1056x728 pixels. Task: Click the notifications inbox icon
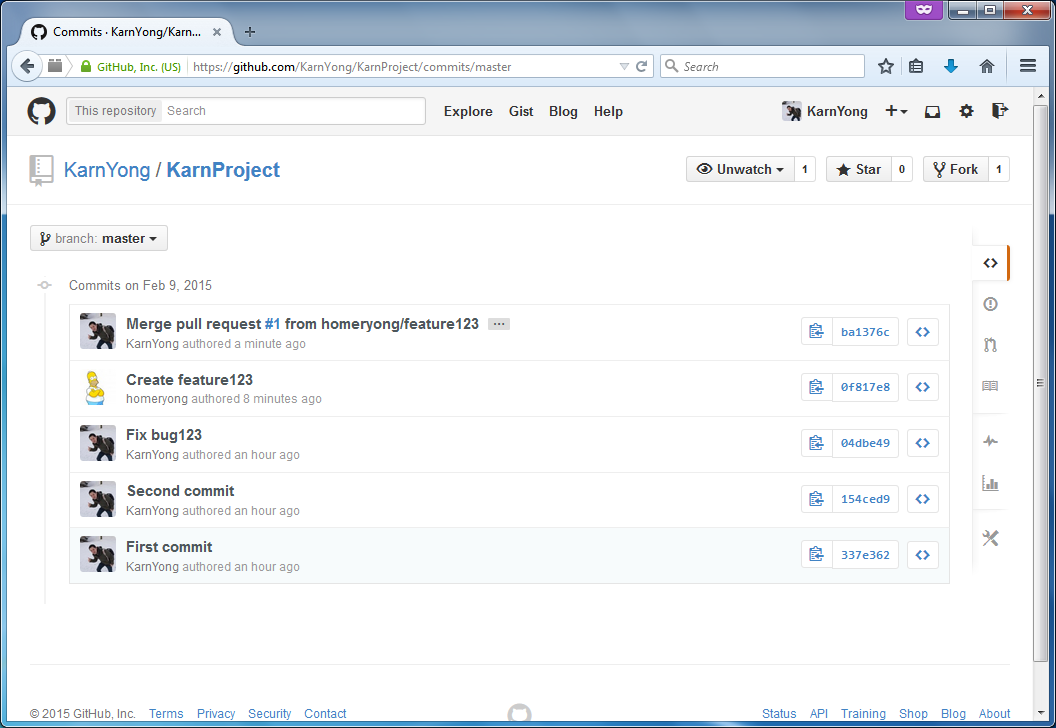click(932, 112)
